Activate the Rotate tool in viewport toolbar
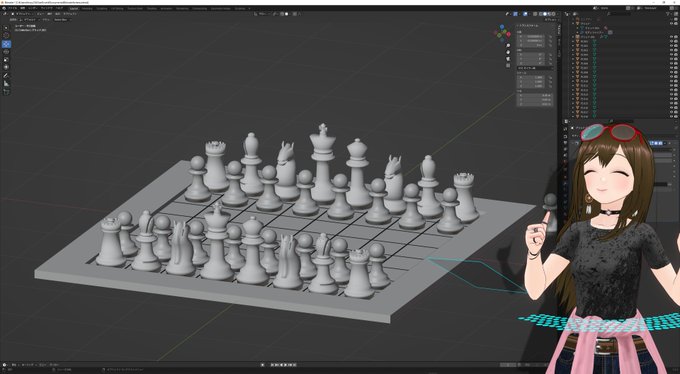This screenshot has width=680, height=374. coord(6,52)
